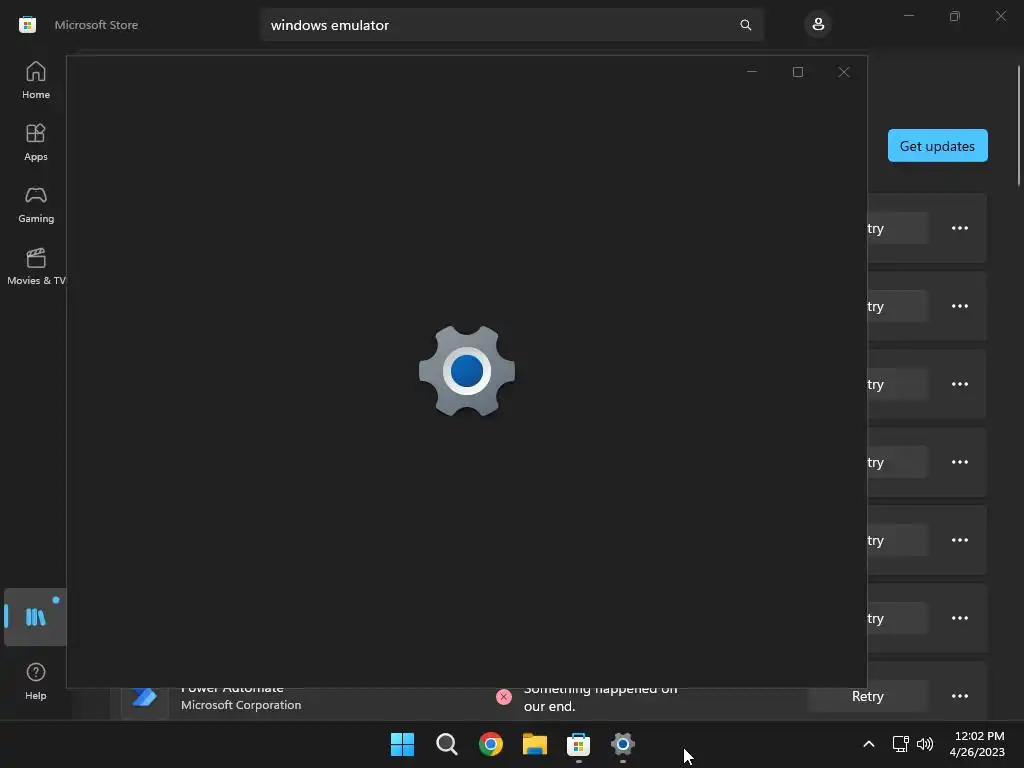Minimize the Settings loading window
The width and height of the screenshot is (1024, 768).
point(752,72)
